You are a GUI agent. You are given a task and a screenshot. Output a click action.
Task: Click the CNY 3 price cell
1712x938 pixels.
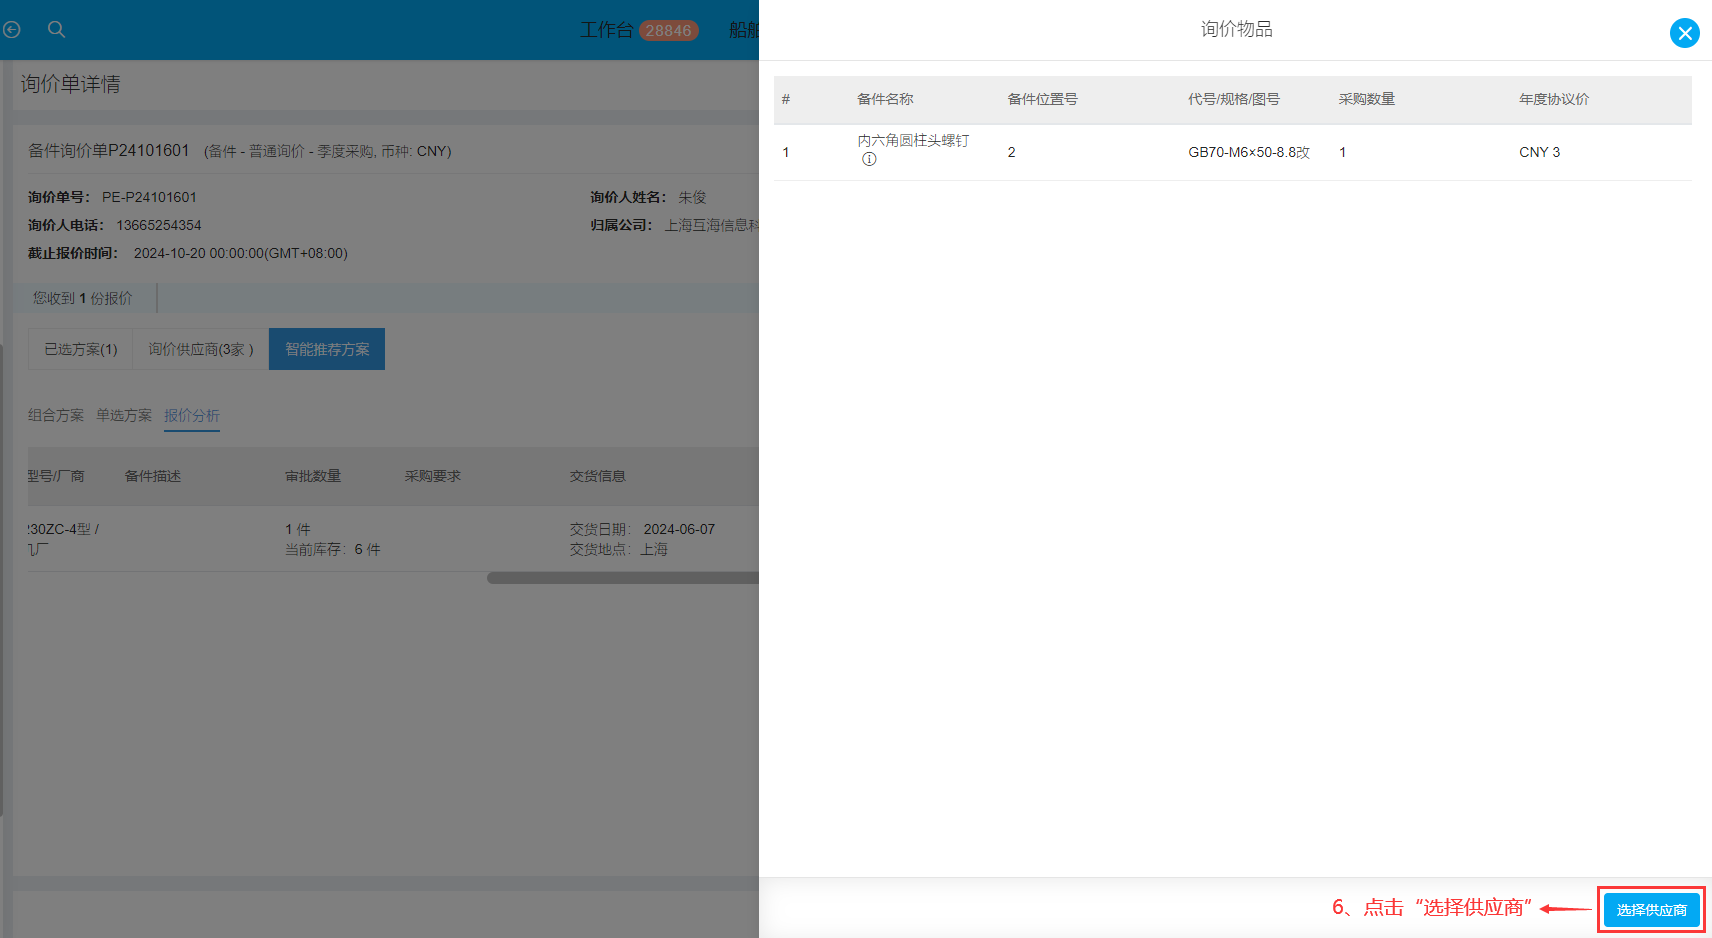click(1539, 152)
